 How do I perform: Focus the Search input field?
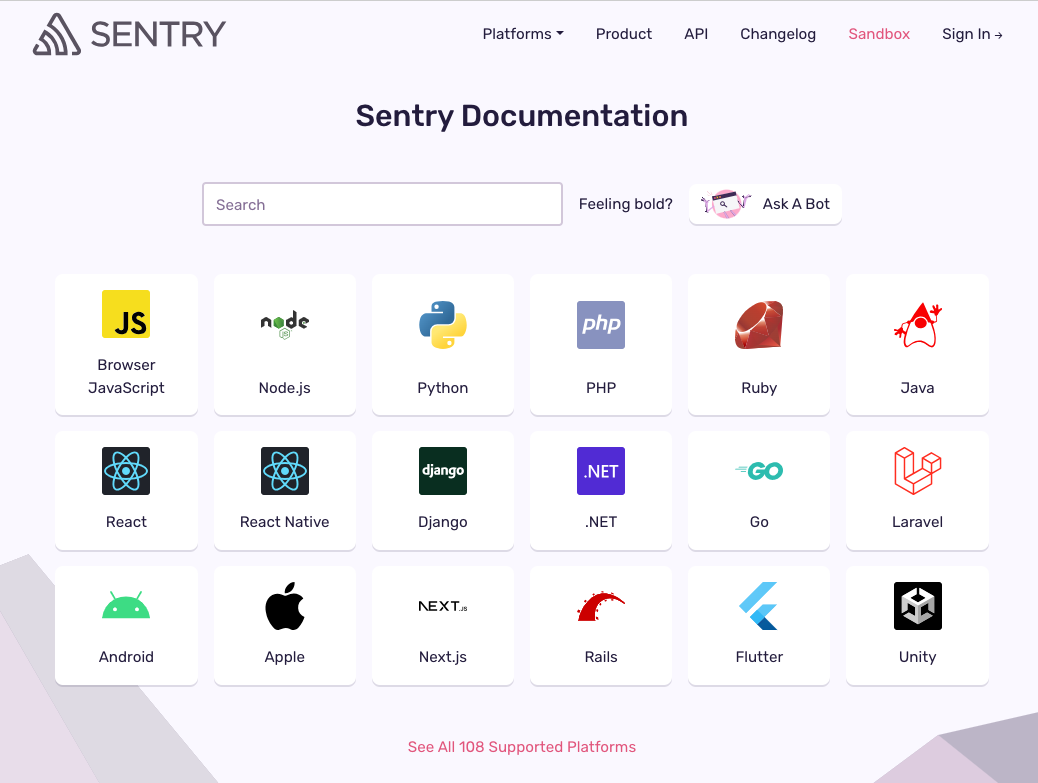tap(383, 204)
